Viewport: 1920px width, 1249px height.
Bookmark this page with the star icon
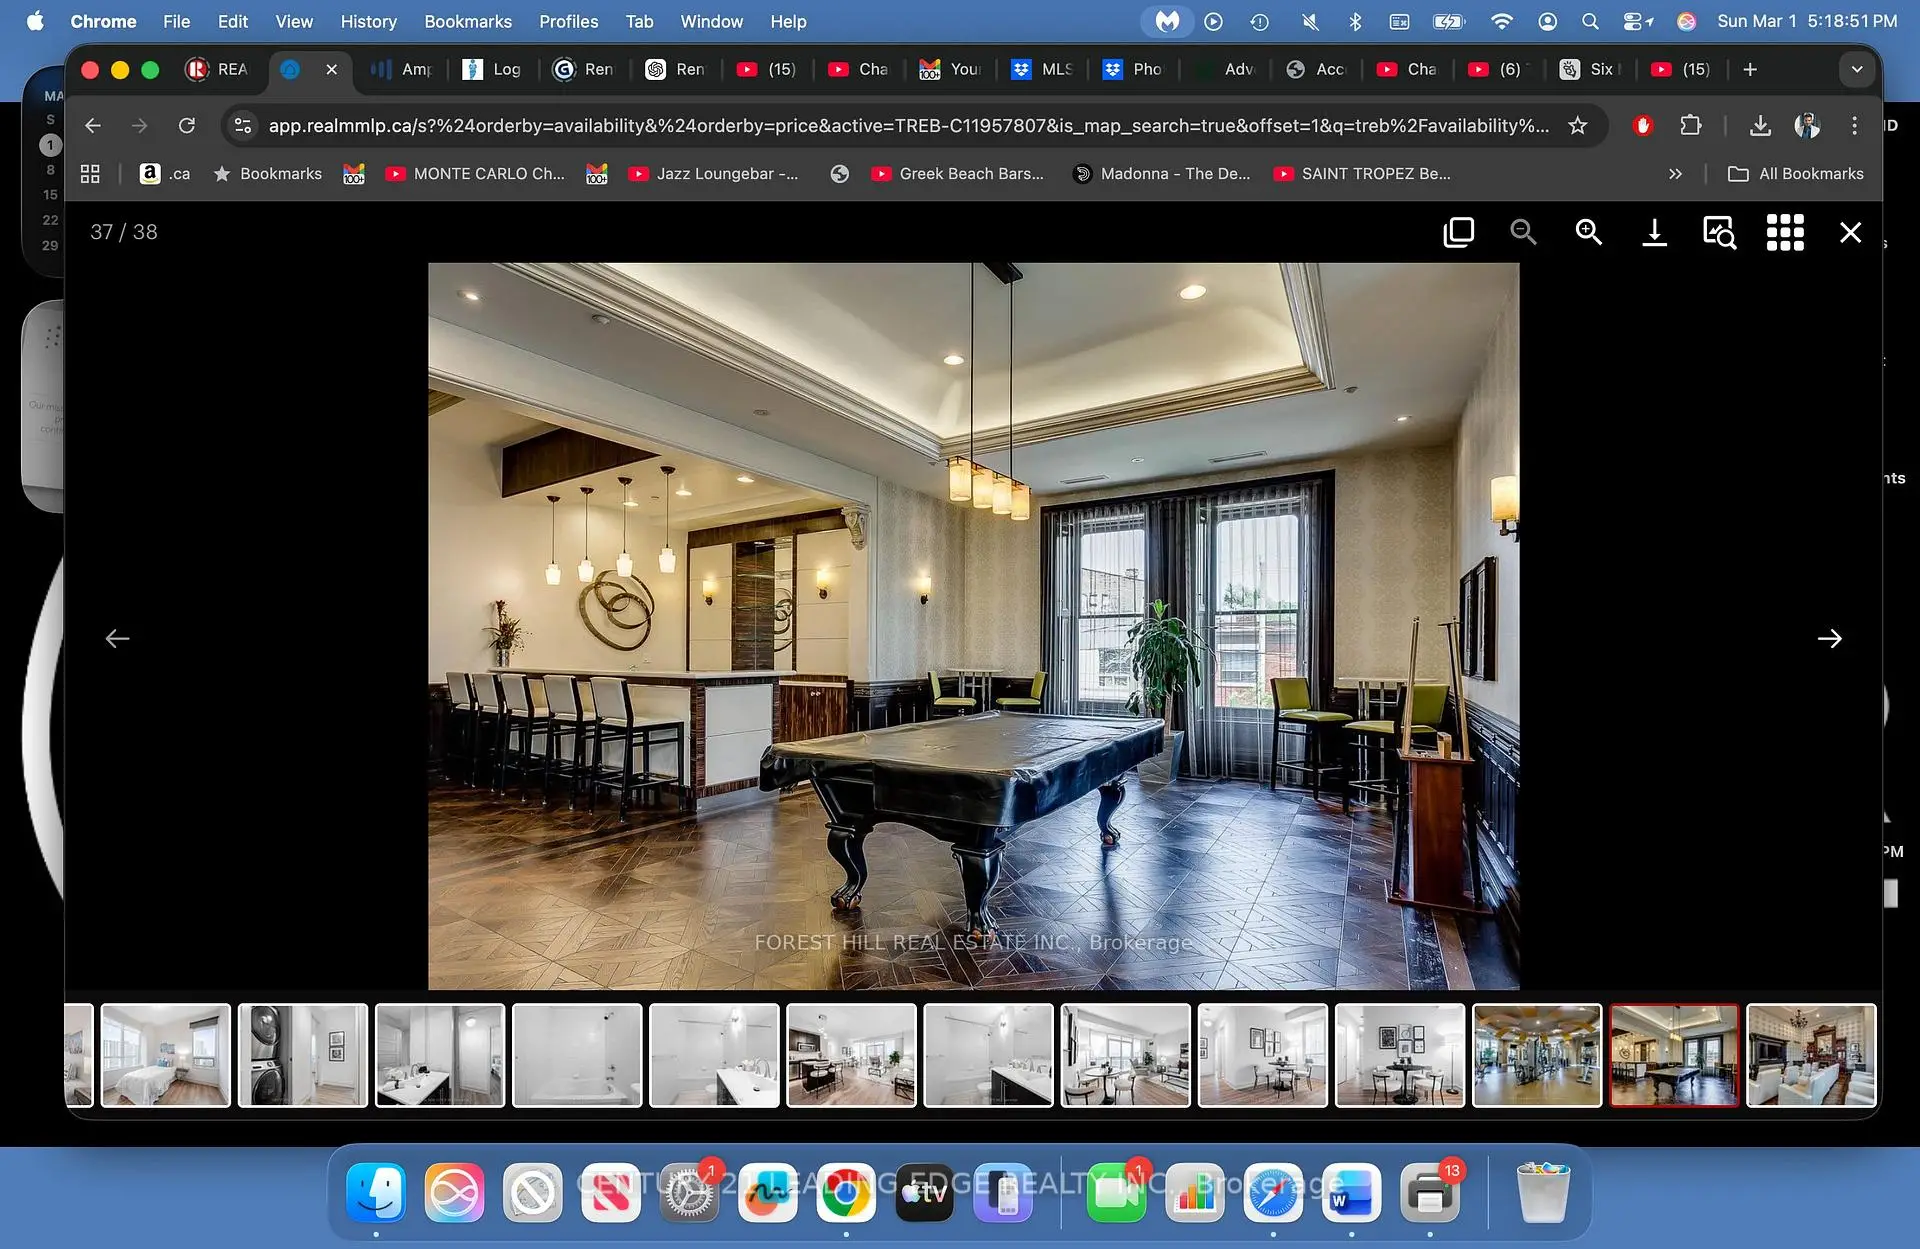pos(1577,125)
